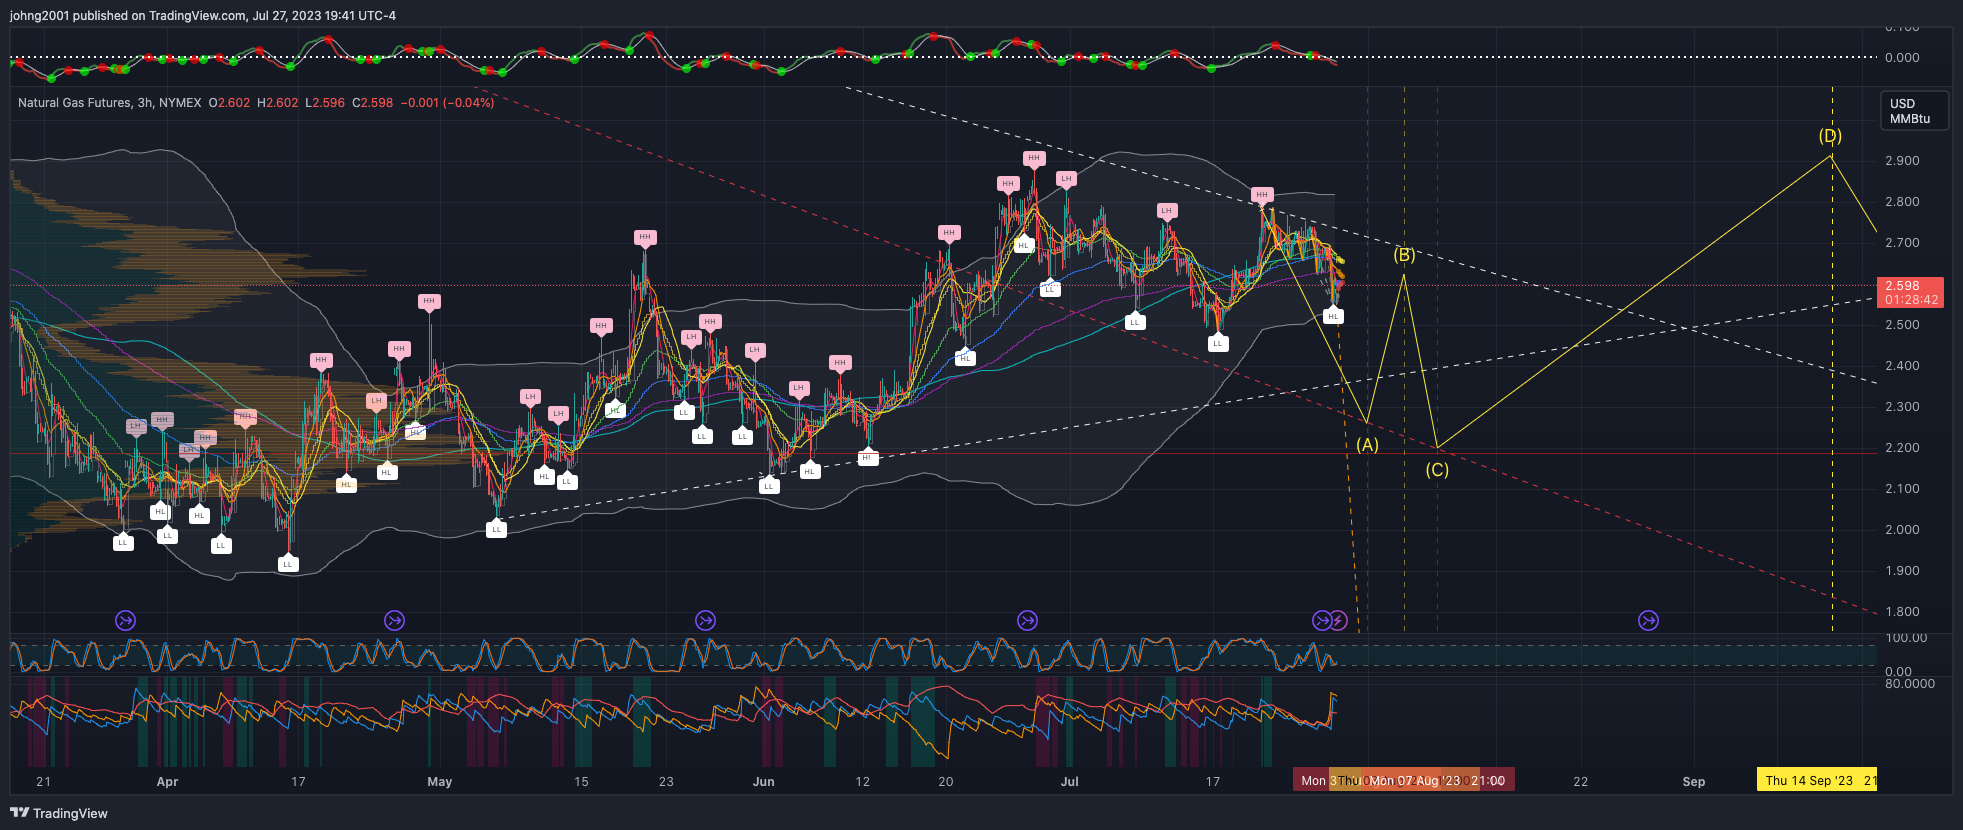Open the purple event icon just before Jul
The width and height of the screenshot is (1963, 830).
(x=1027, y=621)
